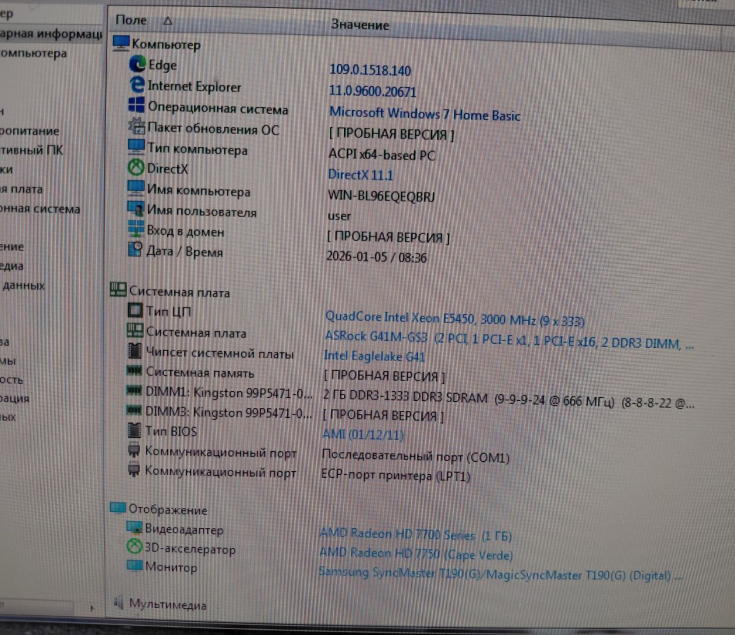
Task: Select the Отображение group header
Action: [x=167, y=510]
